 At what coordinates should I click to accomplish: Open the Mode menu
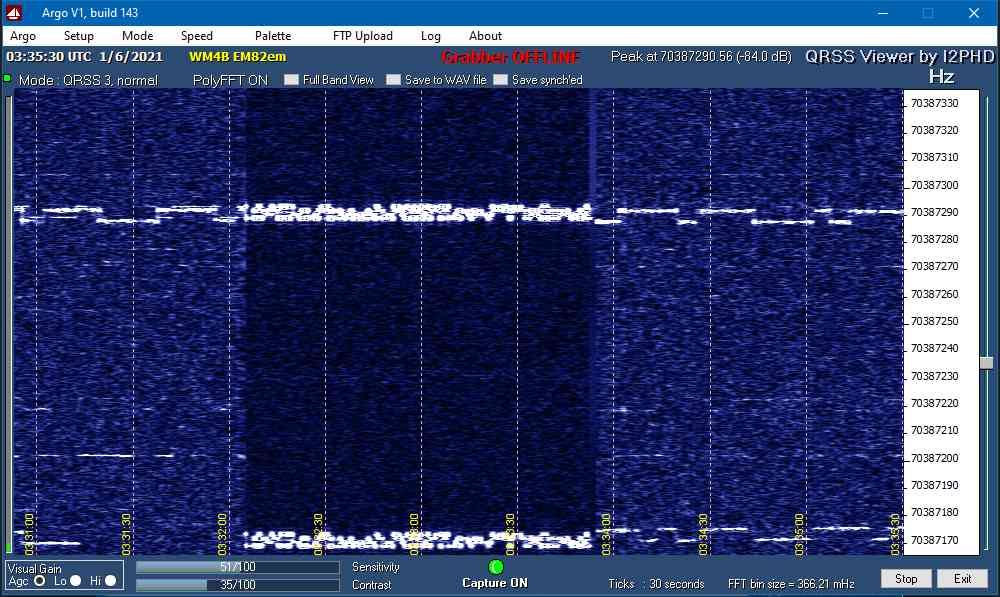pos(137,36)
